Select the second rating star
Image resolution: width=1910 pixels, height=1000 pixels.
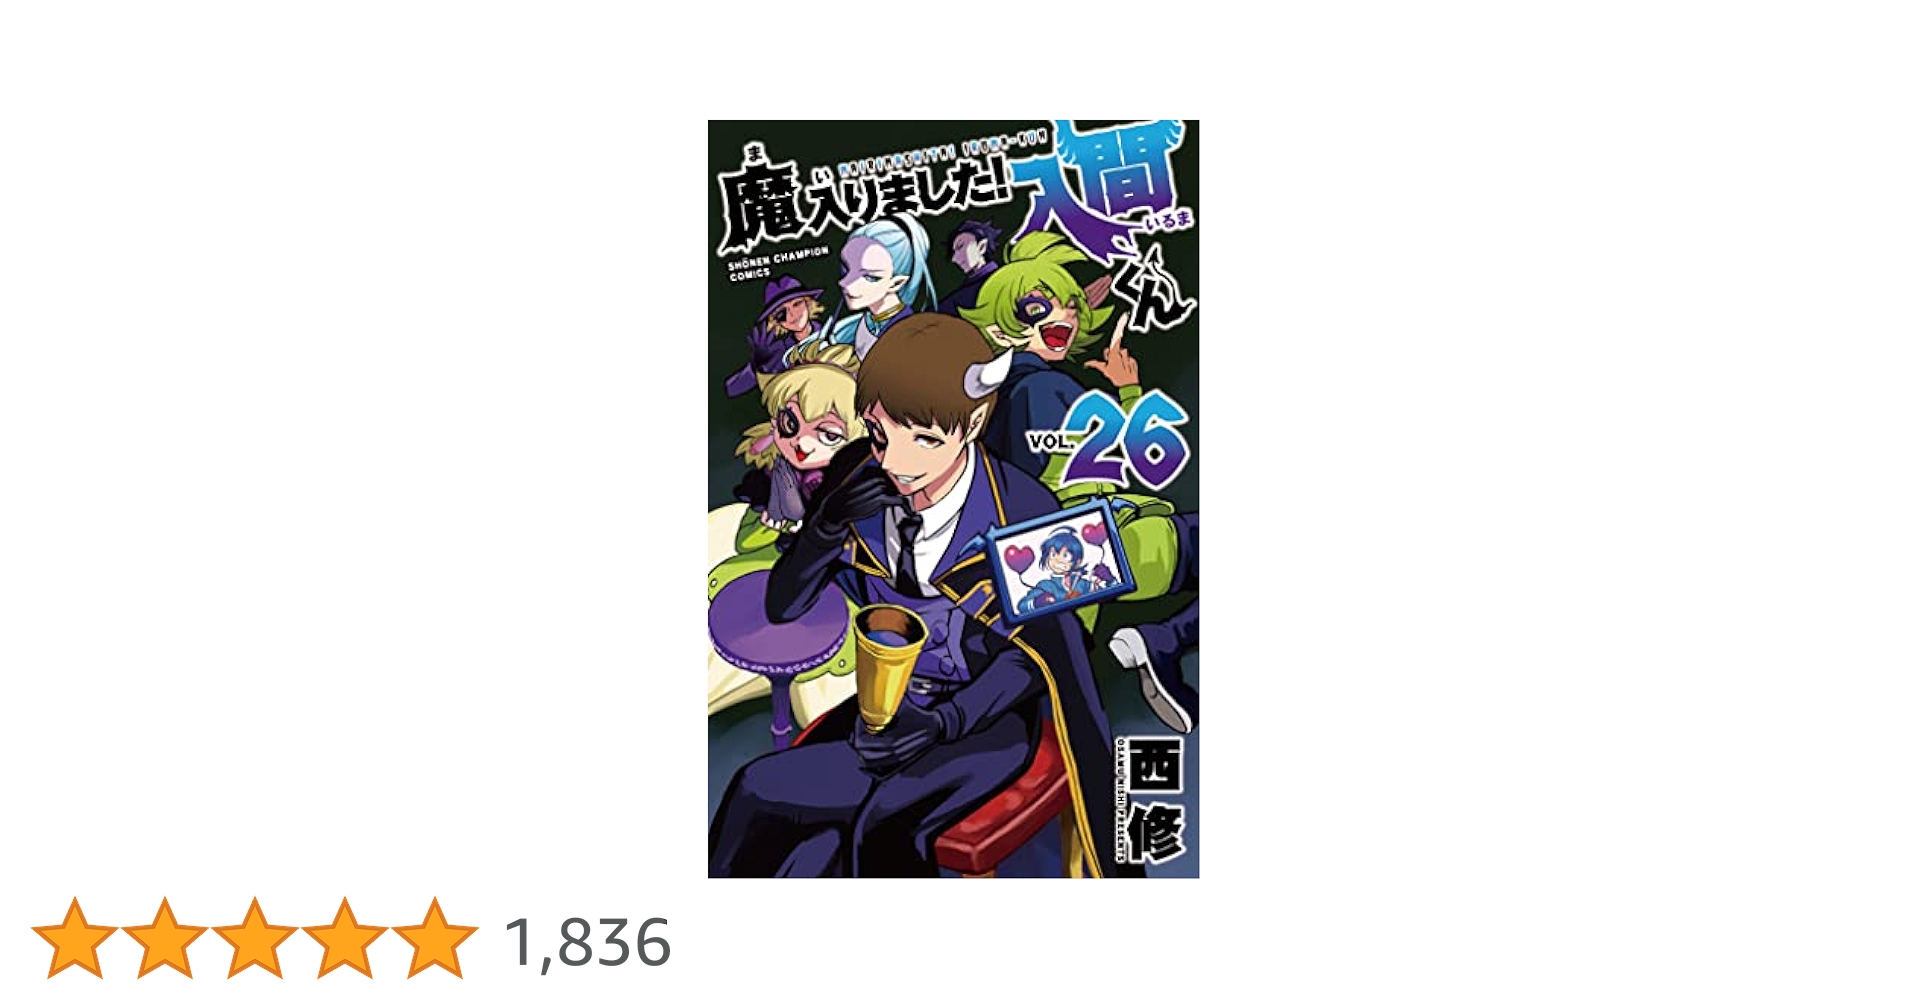[165, 938]
